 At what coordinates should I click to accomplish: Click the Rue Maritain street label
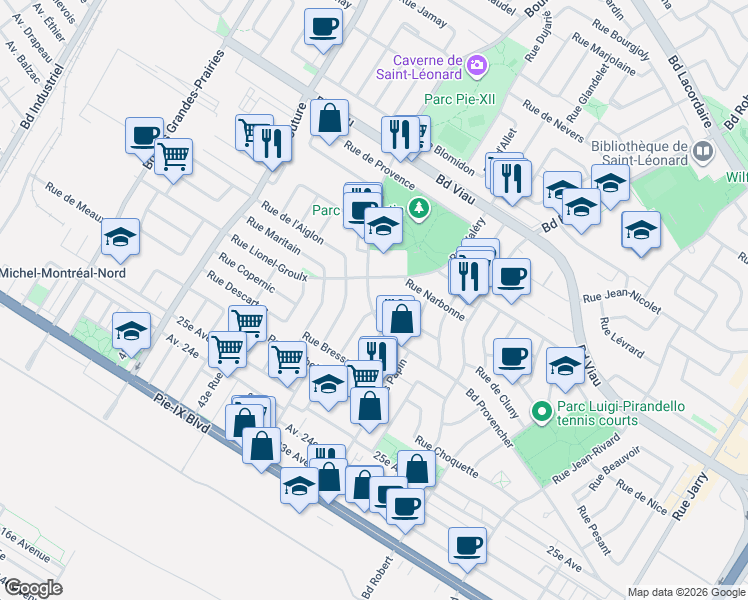click(x=274, y=236)
